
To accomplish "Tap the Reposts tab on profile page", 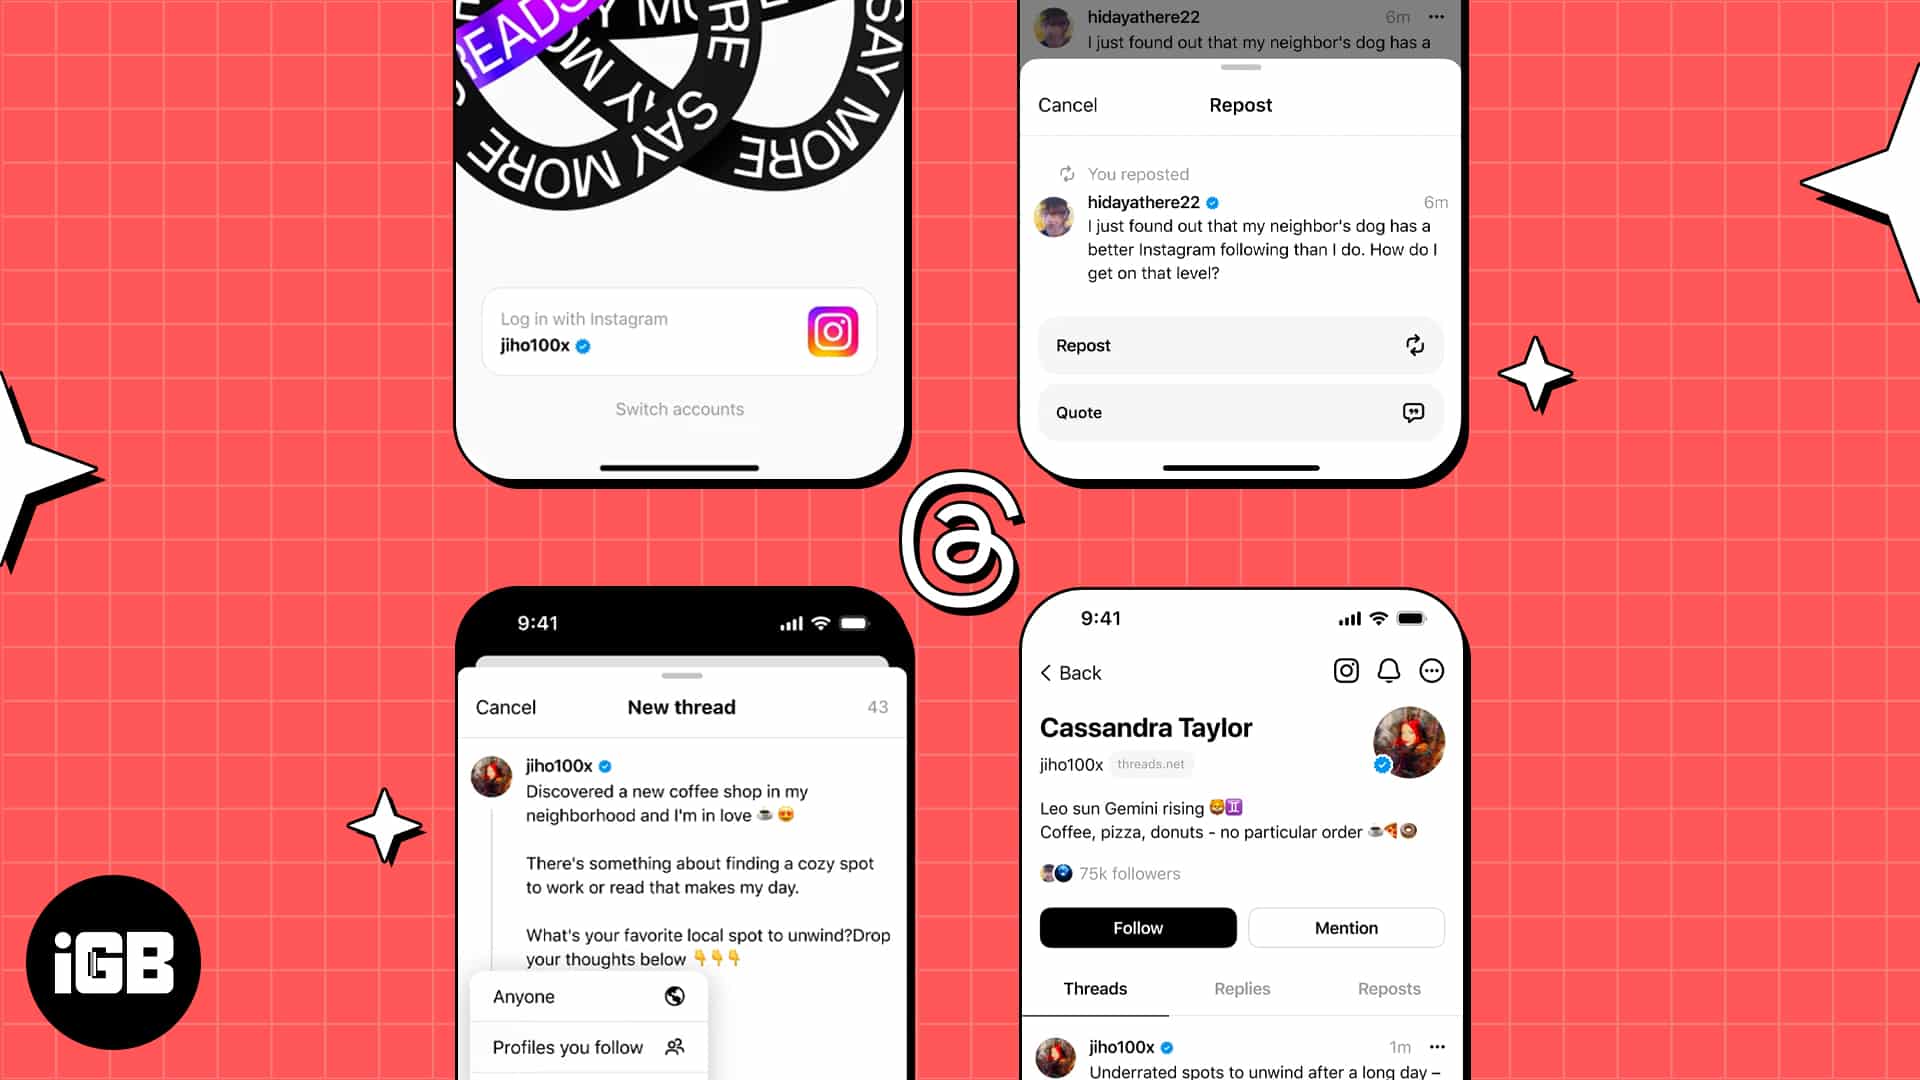I will click(x=1389, y=989).
